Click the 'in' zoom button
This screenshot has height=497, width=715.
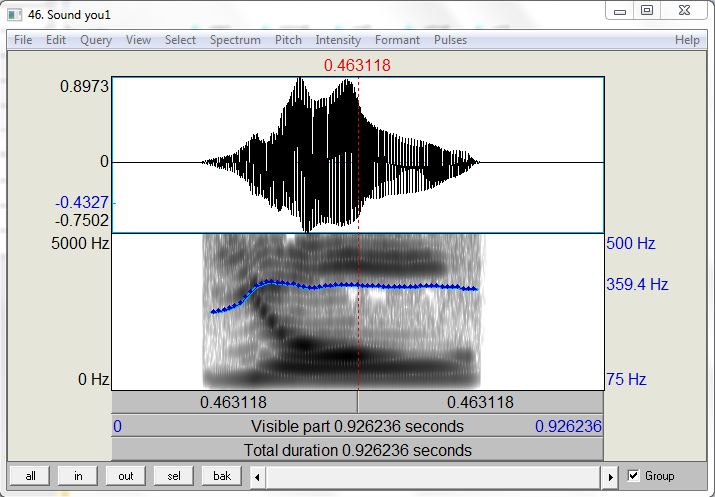pyautogui.click(x=78, y=476)
